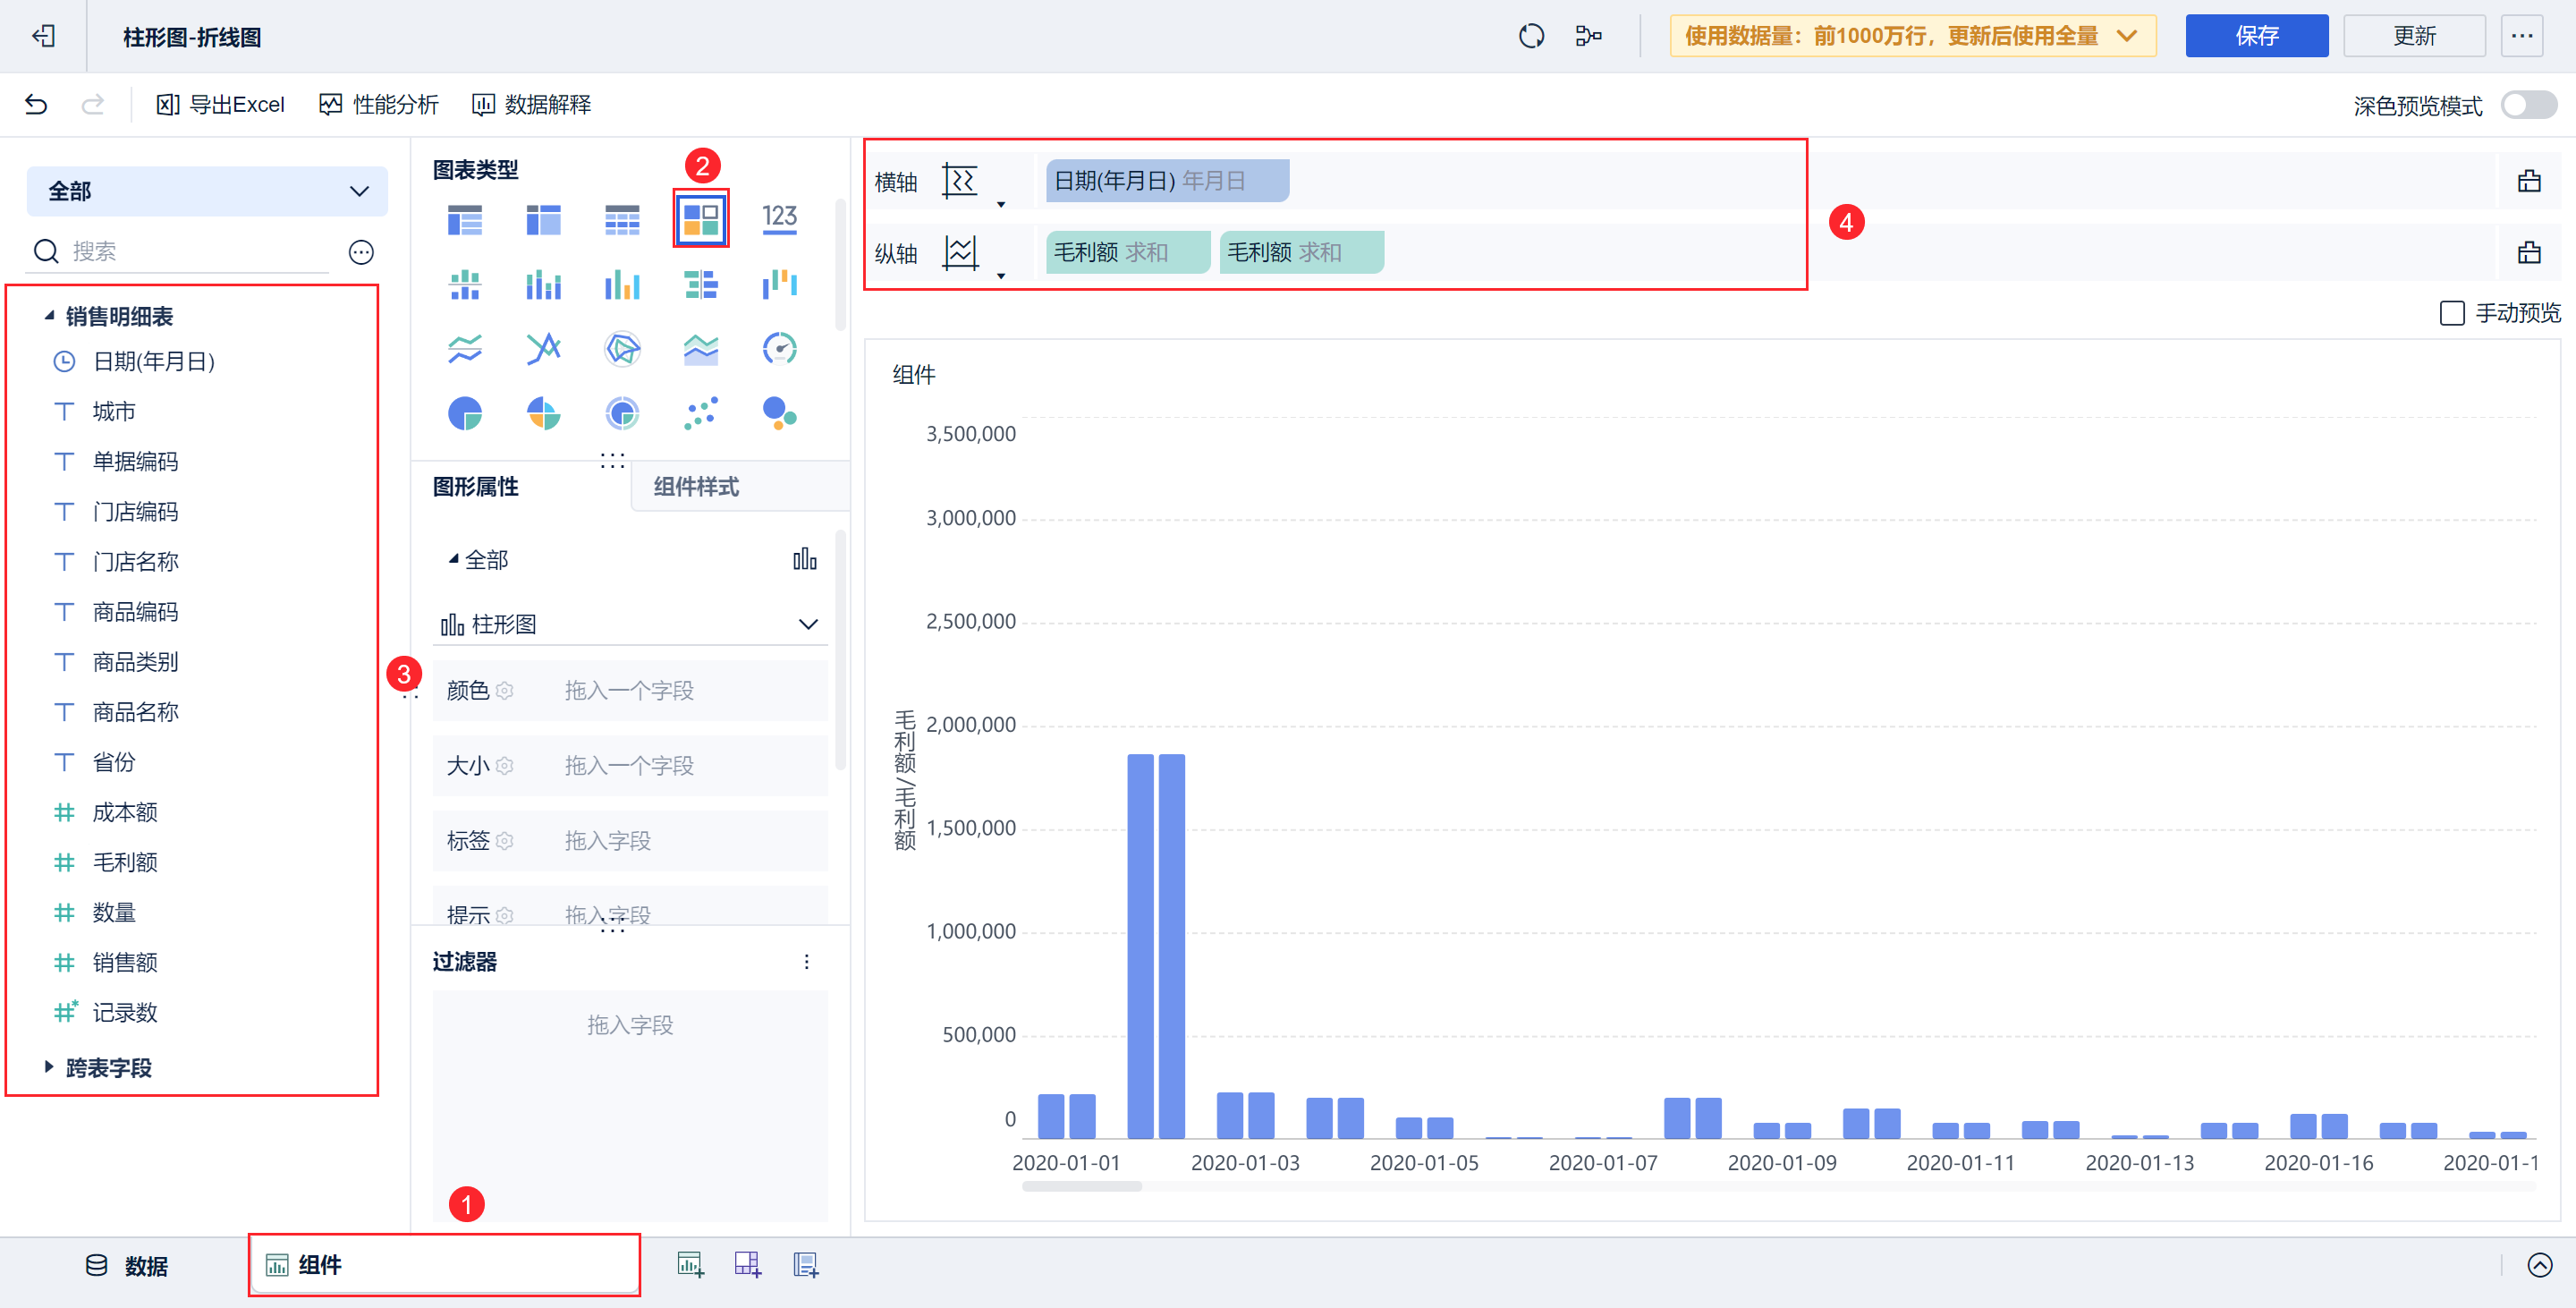This screenshot has height=1308, width=2576.
Task: Open the 全部 field filter dropdown
Action: 207,191
